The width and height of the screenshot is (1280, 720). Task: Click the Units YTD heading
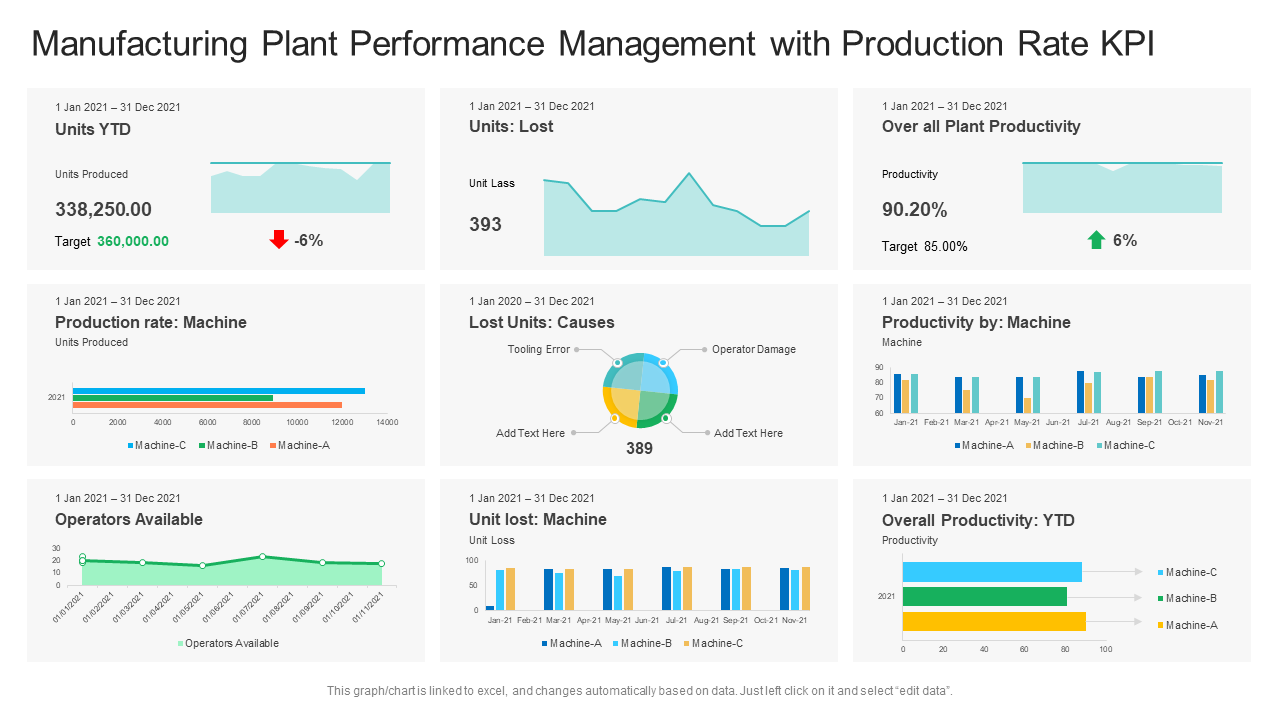pos(93,128)
